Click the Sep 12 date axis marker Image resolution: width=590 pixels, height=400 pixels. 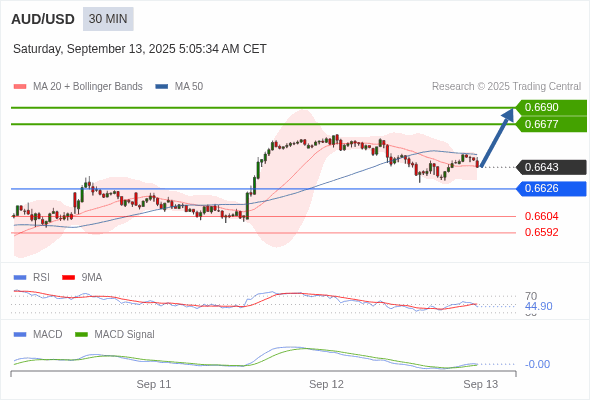326,384
